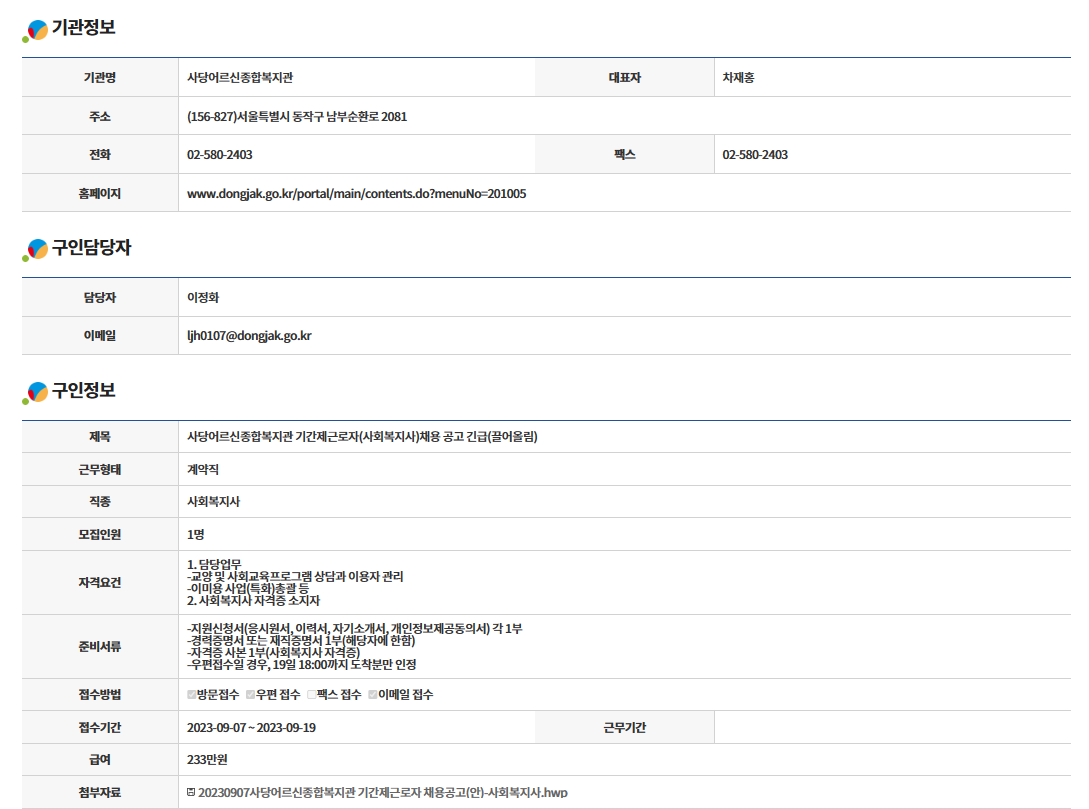Open the dongjak.go.kr homepage URL
1089x809 pixels.
pos(356,194)
